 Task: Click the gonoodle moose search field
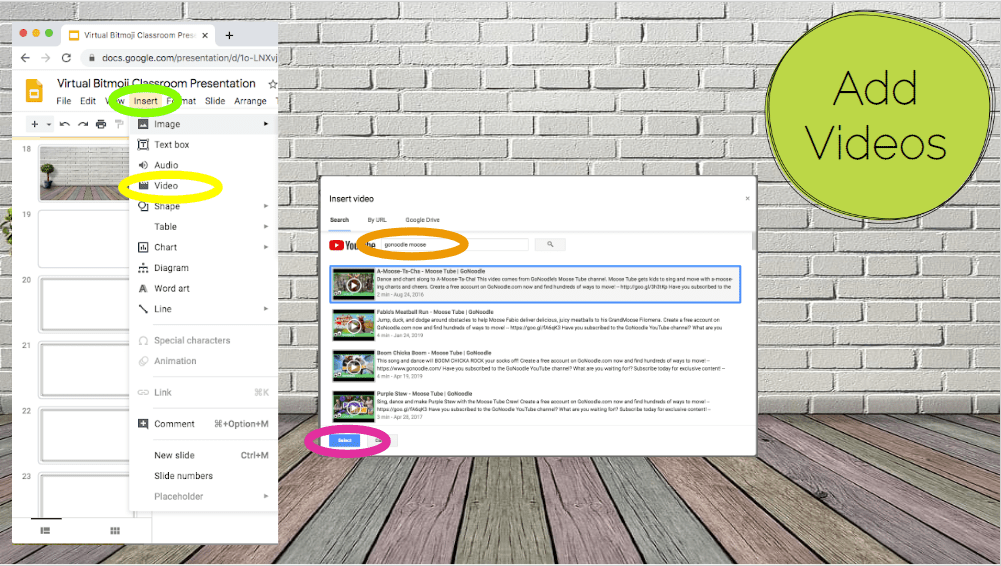(454, 244)
